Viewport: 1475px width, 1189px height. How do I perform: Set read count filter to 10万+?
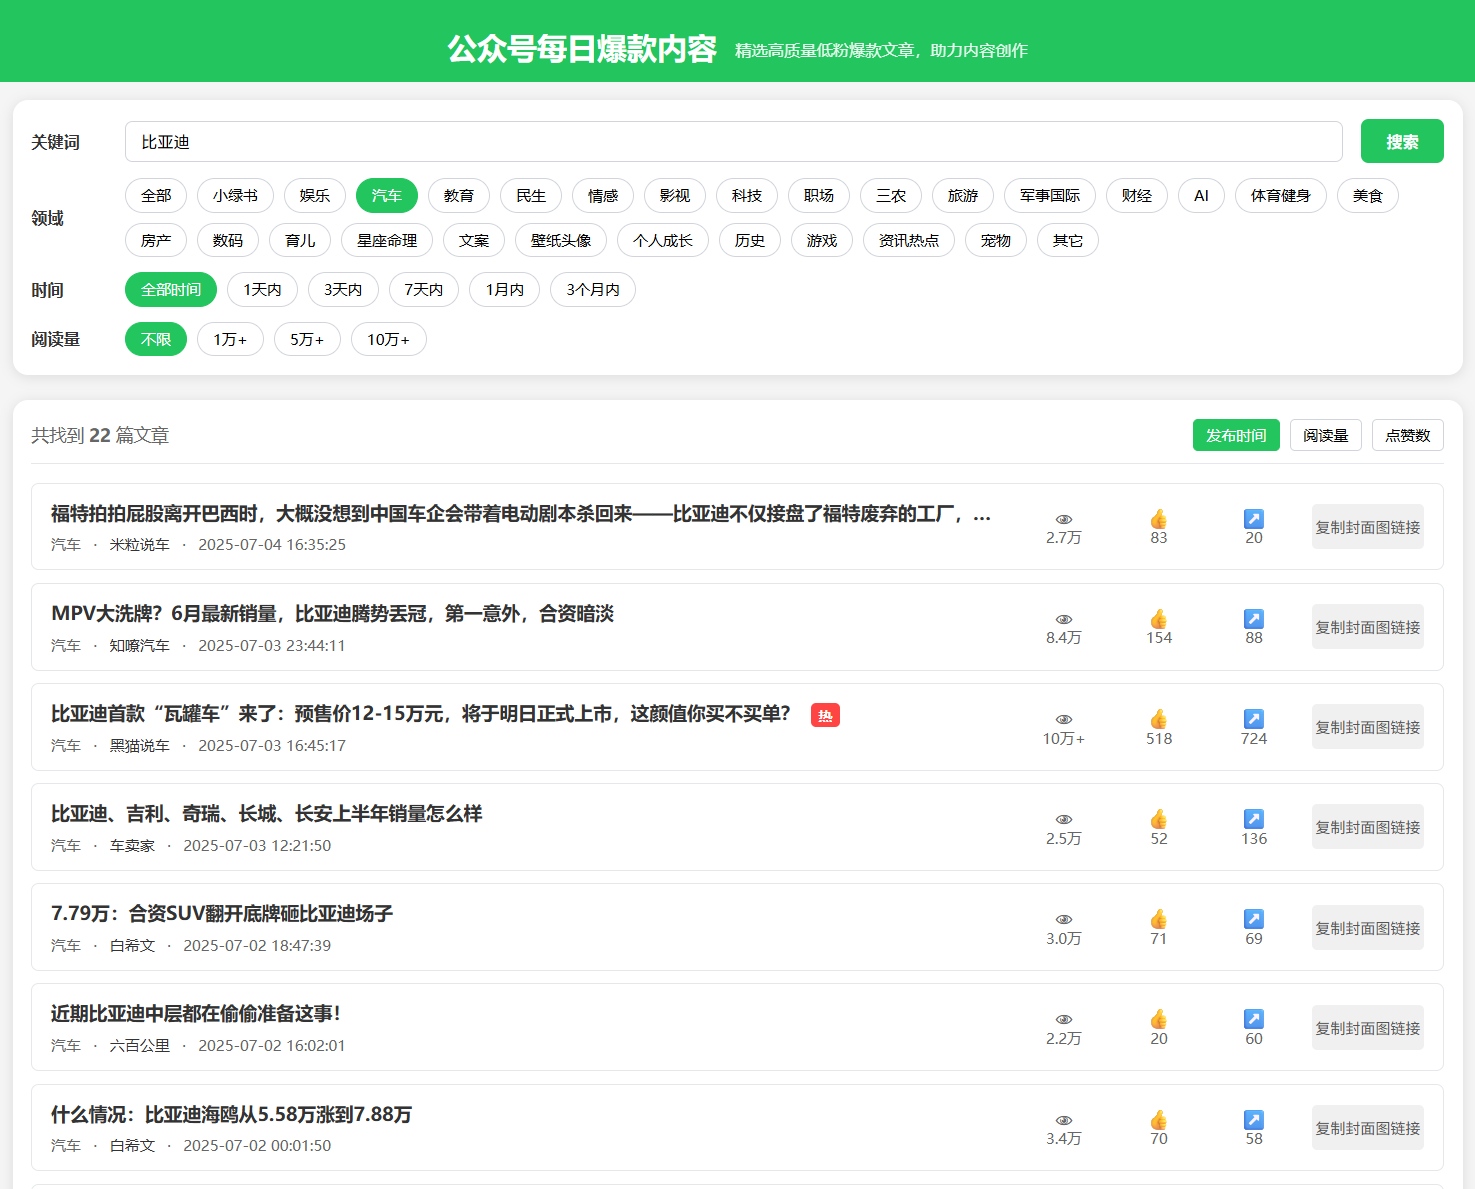[389, 340]
